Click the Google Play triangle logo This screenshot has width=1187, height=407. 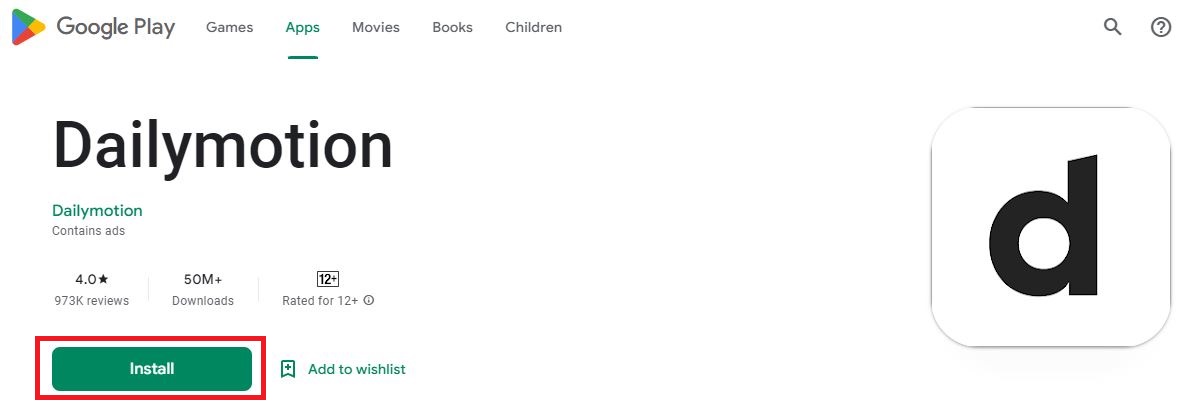(x=28, y=28)
